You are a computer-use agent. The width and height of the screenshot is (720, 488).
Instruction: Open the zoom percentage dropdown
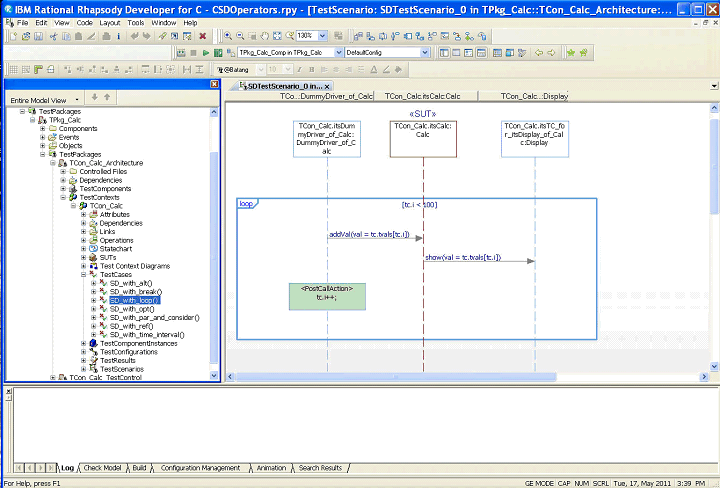click(x=323, y=36)
